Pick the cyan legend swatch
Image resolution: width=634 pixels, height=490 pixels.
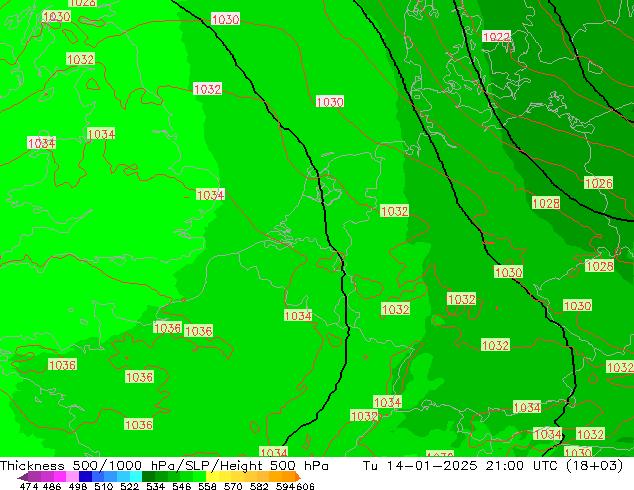pyautogui.click(x=136, y=477)
